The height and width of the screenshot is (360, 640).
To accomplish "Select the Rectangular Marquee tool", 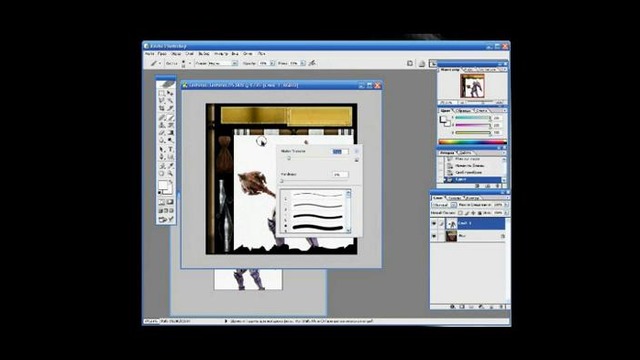I will coord(162,93).
